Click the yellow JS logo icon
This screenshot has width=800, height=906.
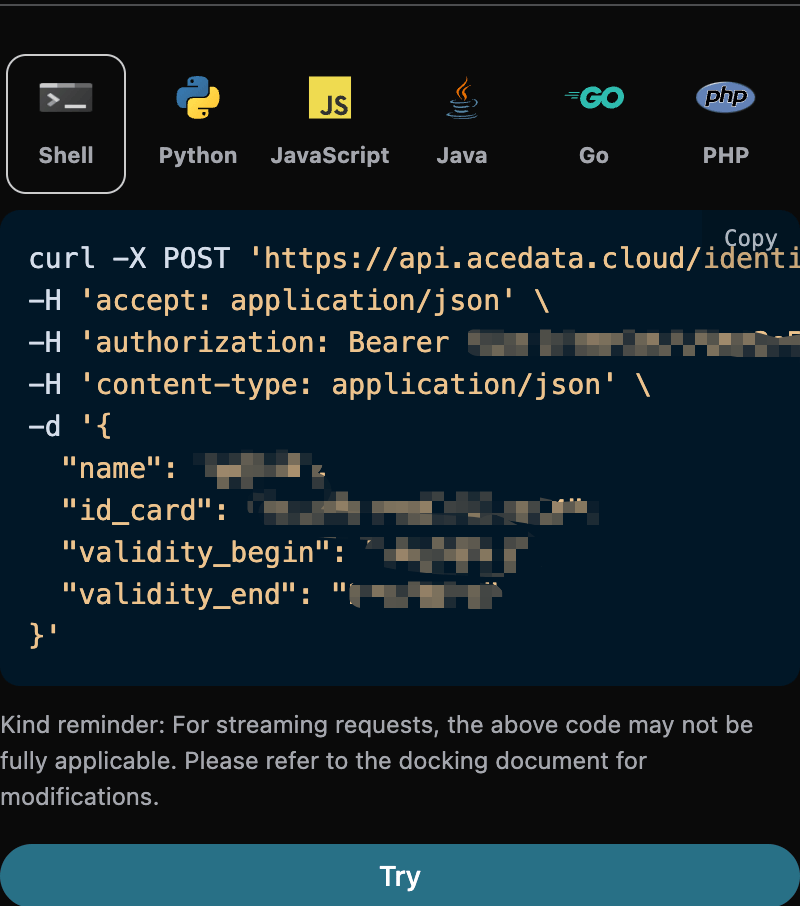click(330, 98)
